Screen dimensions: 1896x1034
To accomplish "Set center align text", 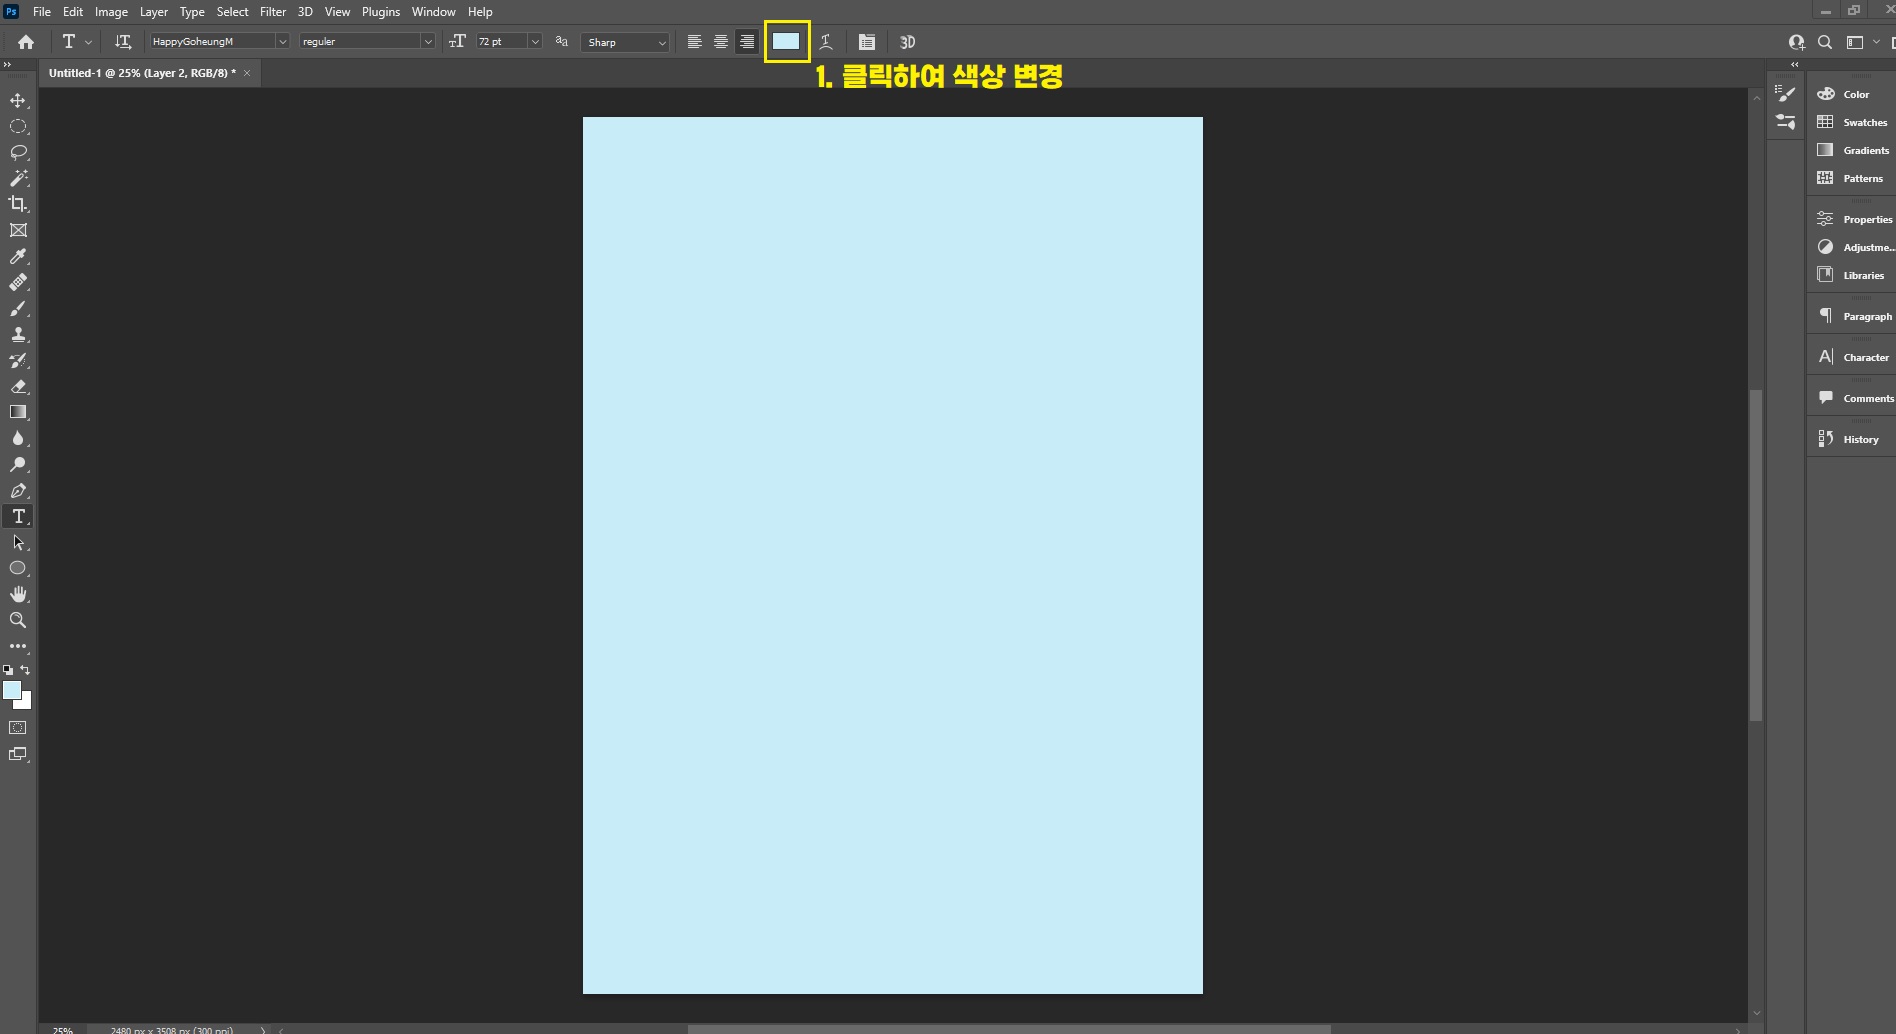I will 720,42.
